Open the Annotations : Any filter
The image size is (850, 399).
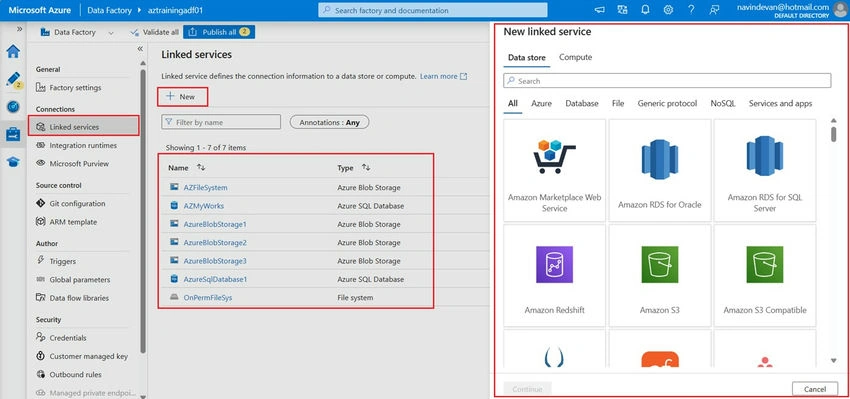330,123
